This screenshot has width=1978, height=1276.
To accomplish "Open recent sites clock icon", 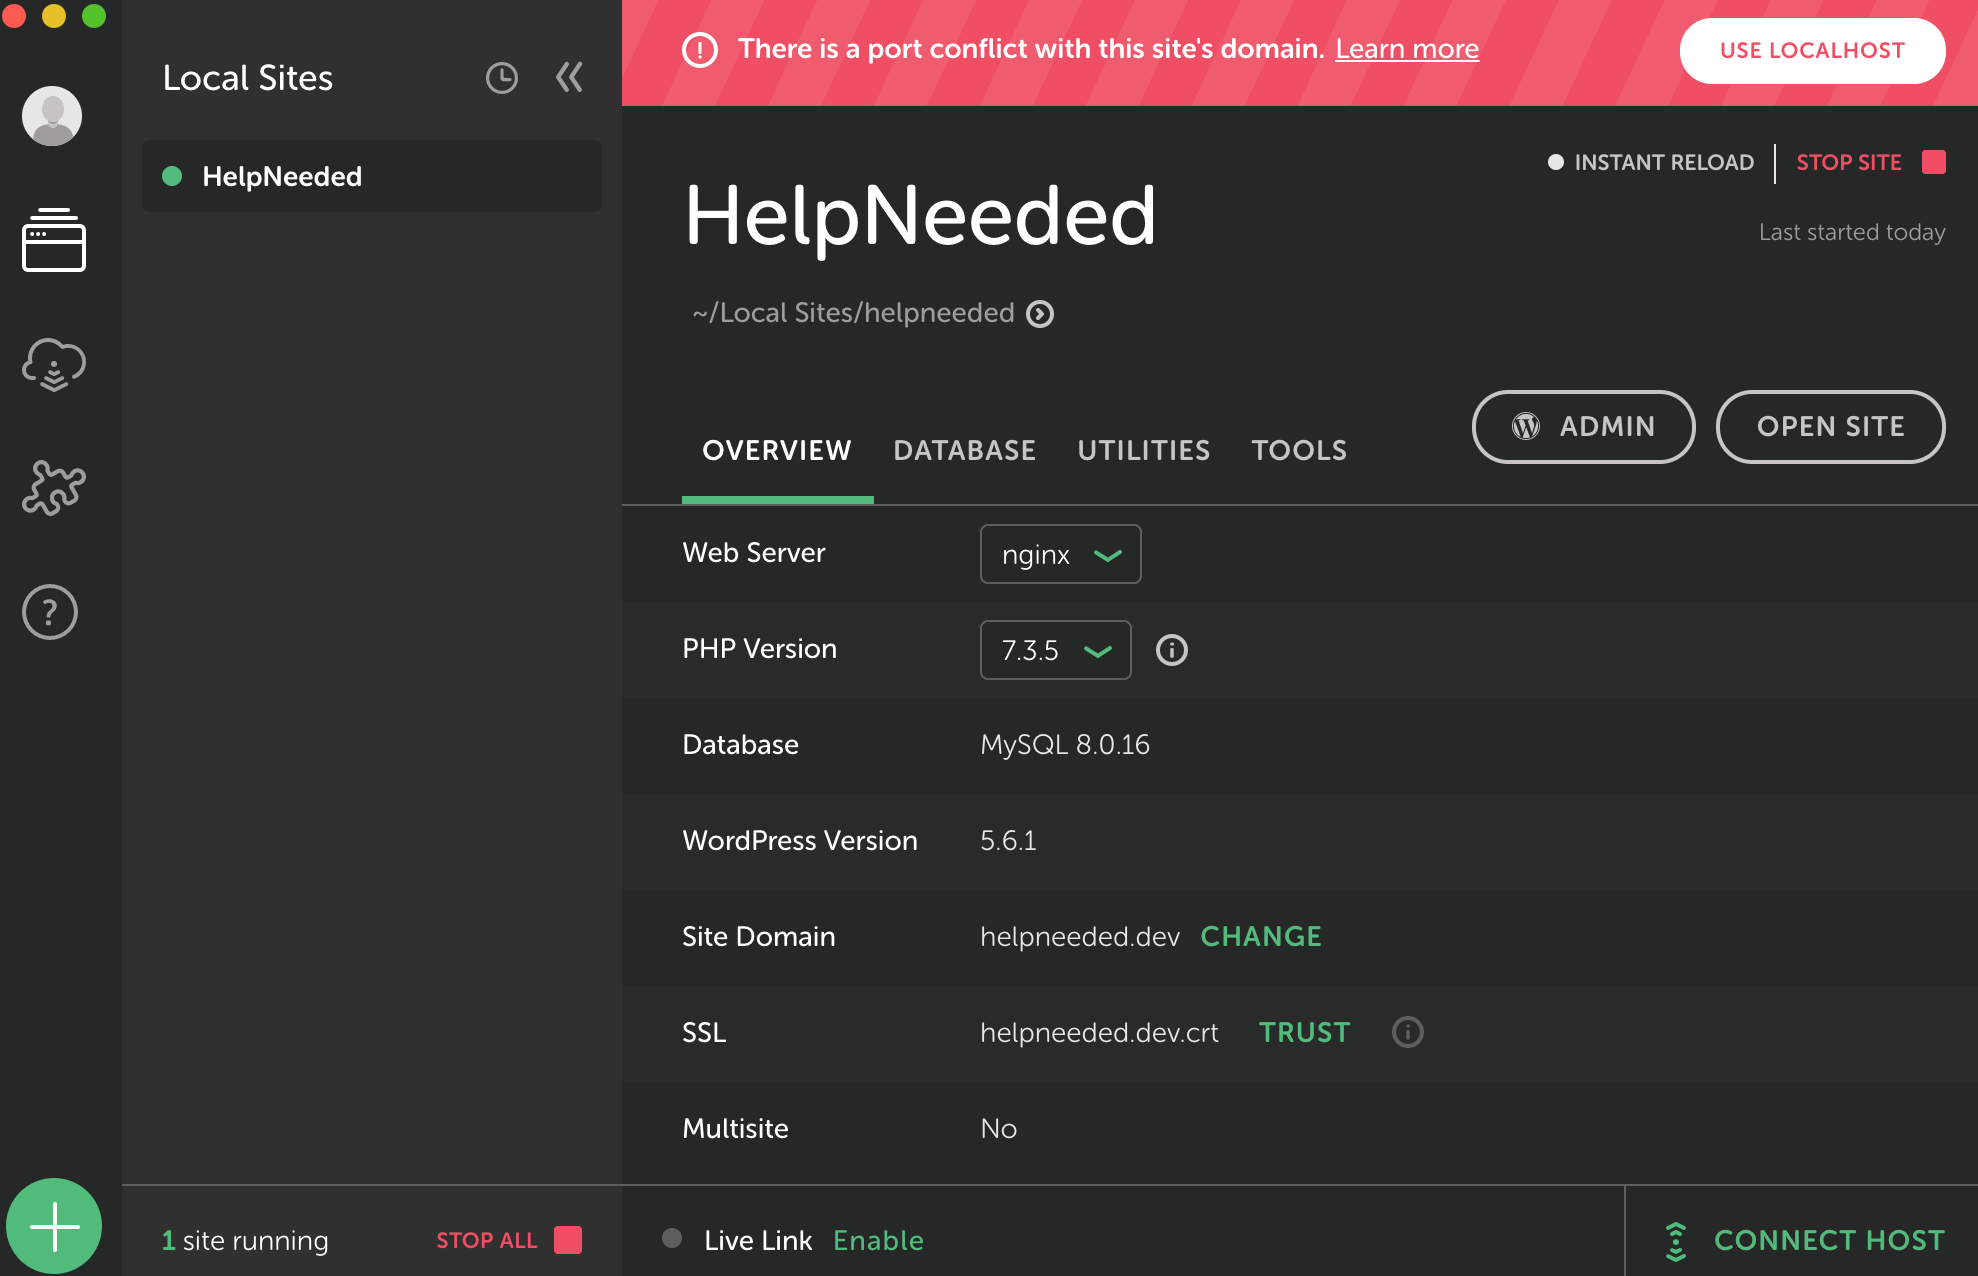I will pyautogui.click(x=502, y=78).
